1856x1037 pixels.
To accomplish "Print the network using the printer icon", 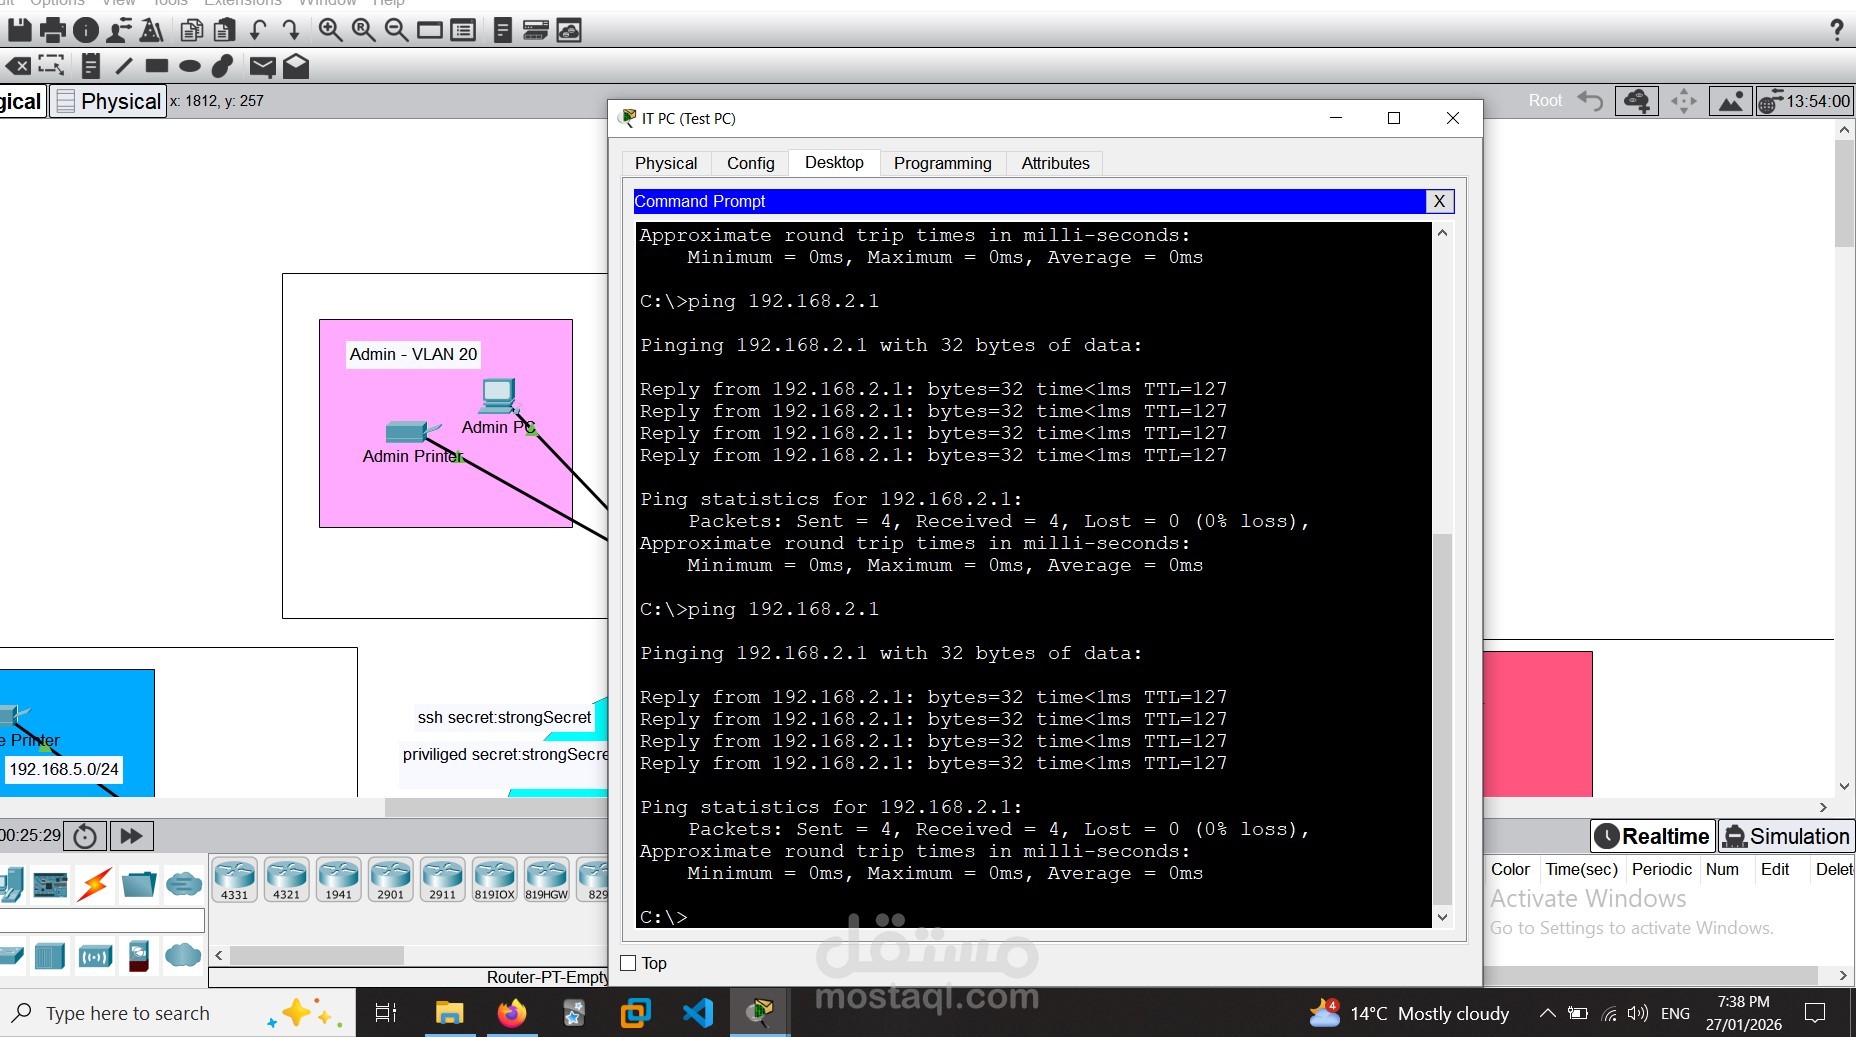I will coord(52,30).
